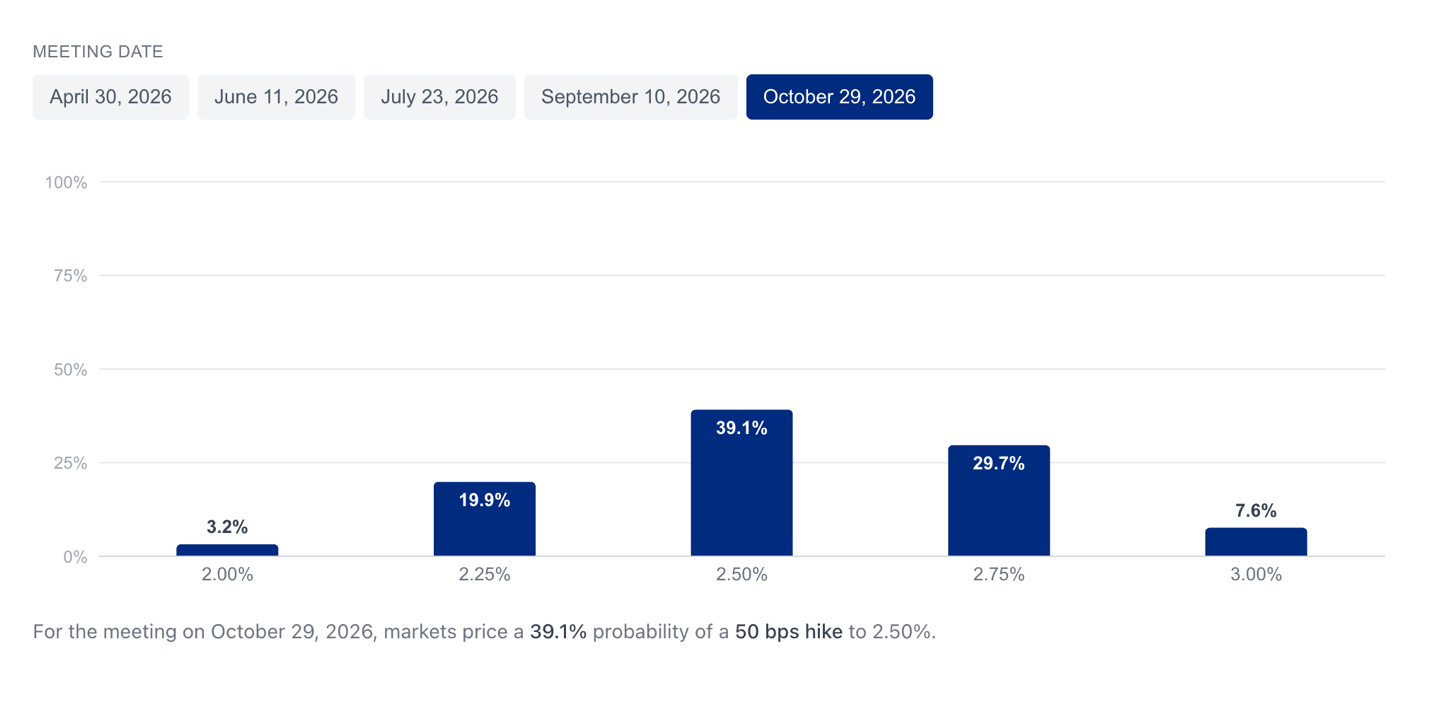The width and height of the screenshot is (1432, 707).
Task: Choose the July 23, 2026 meeting date
Action: coord(439,97)
